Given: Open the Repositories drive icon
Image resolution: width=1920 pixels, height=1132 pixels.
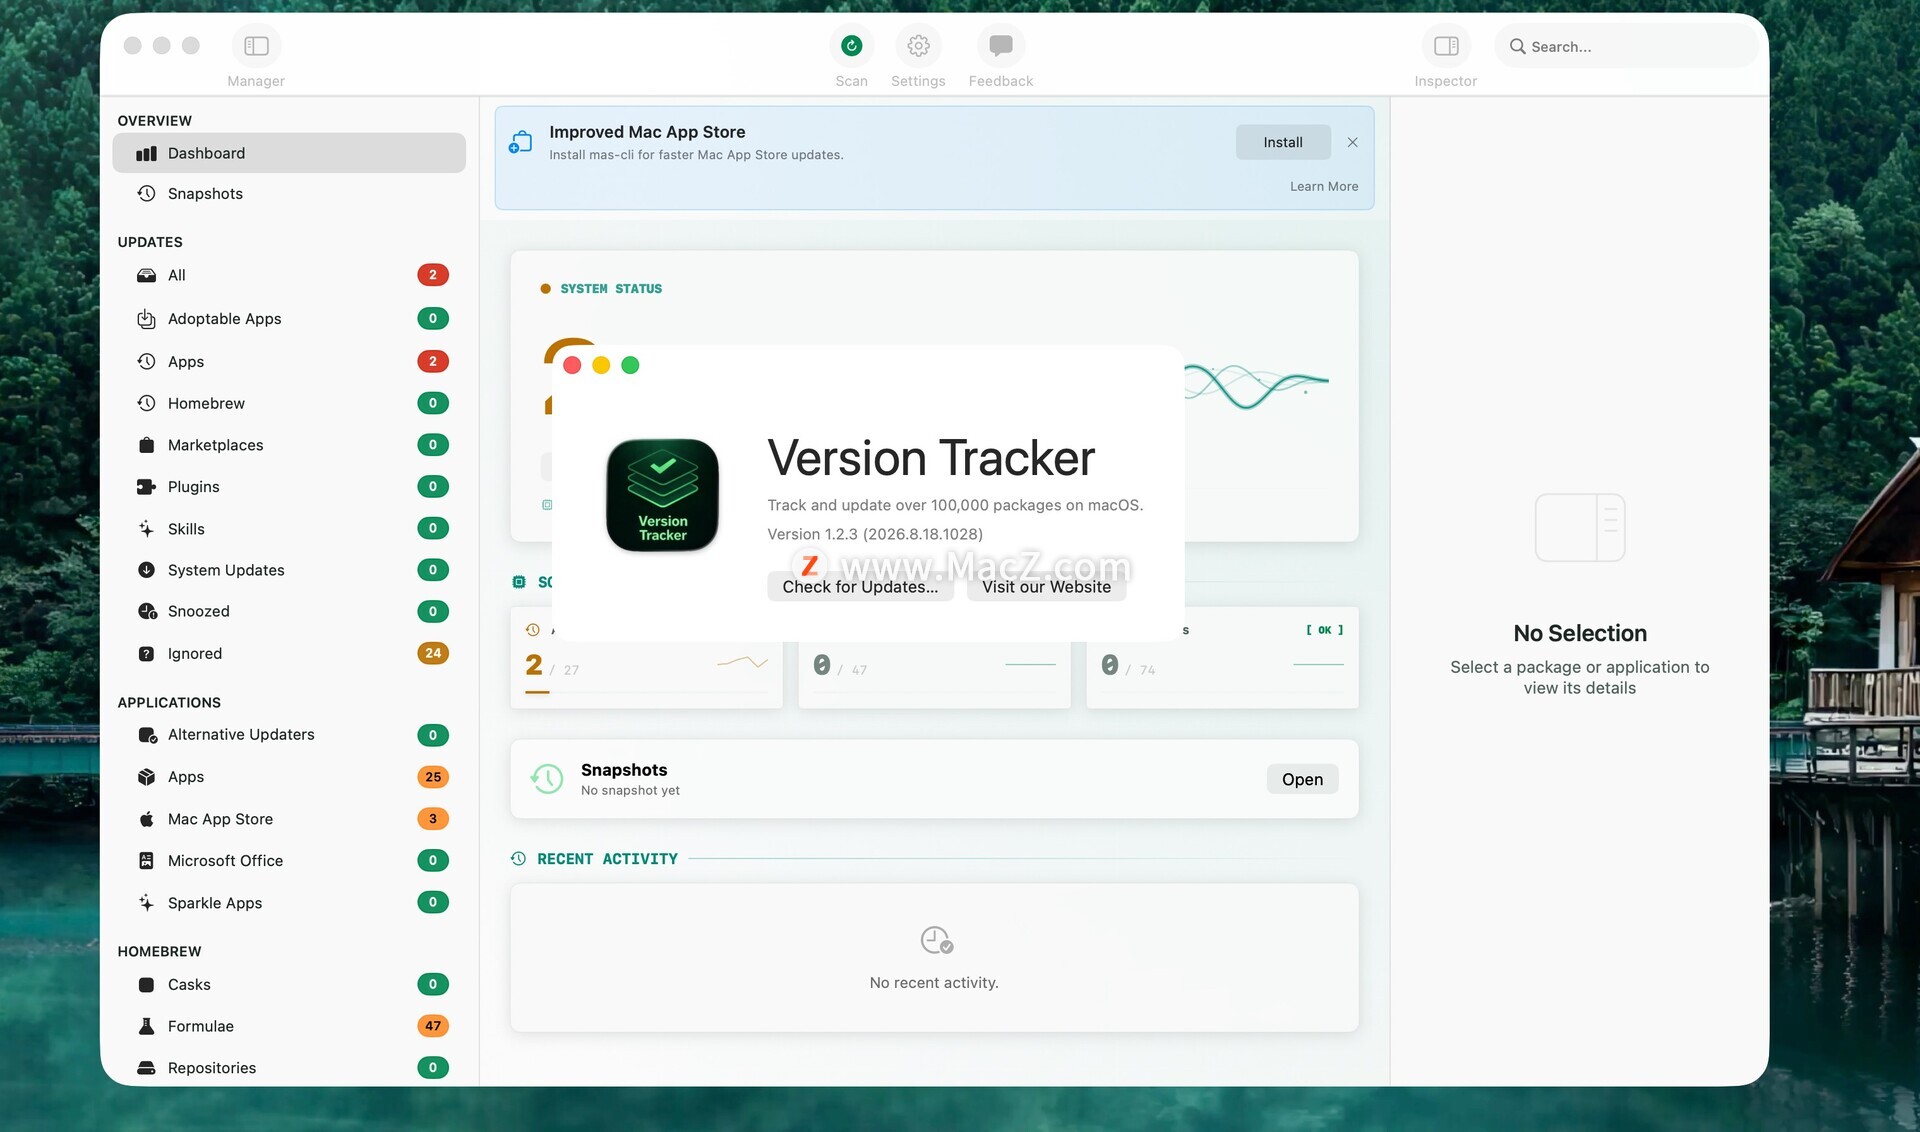Looking at the screenshot, I should [146, 1068].
